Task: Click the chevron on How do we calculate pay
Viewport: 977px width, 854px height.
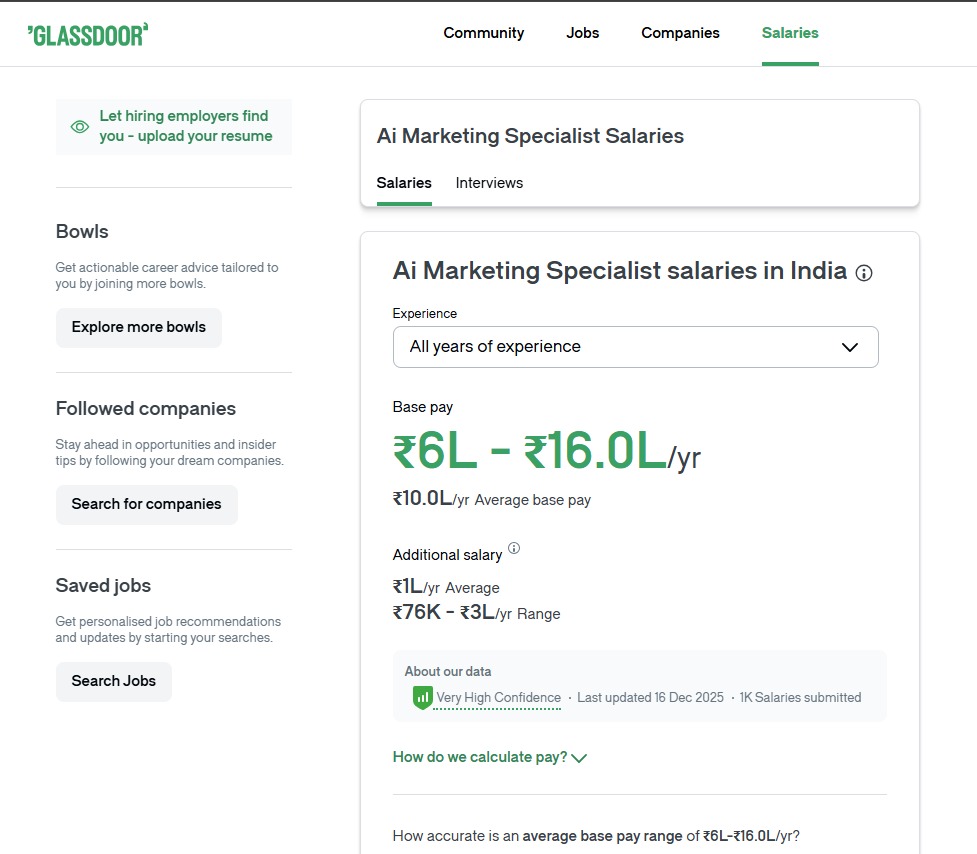Action: tap(580, 758)
